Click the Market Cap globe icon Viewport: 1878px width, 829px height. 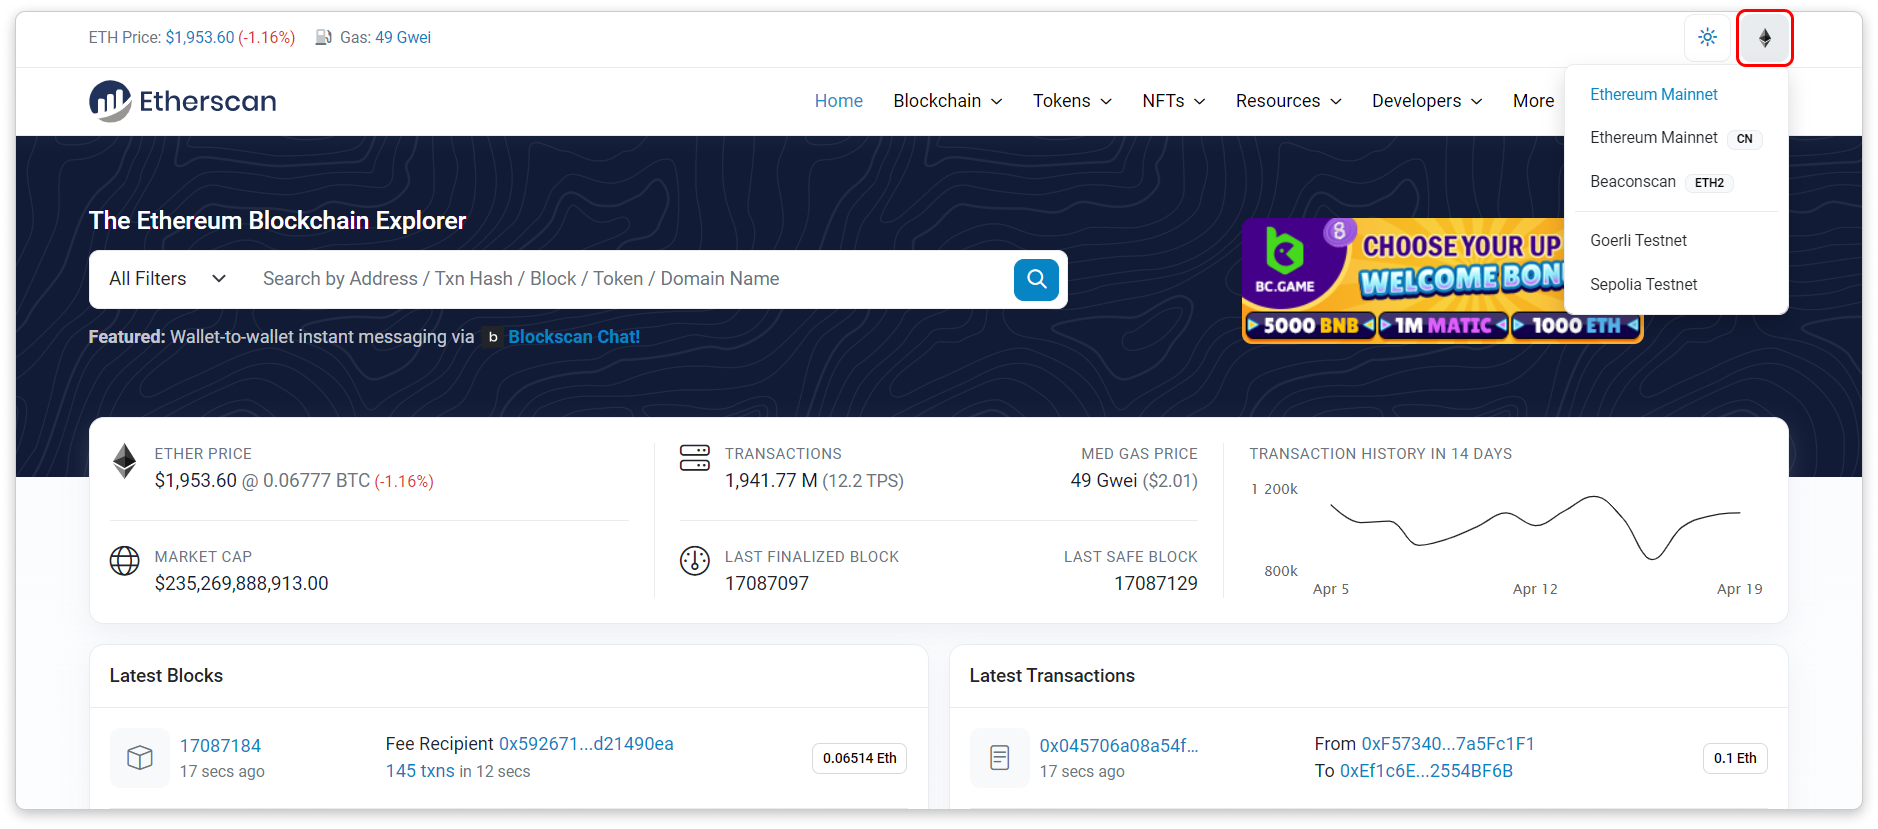click(125, 561)
